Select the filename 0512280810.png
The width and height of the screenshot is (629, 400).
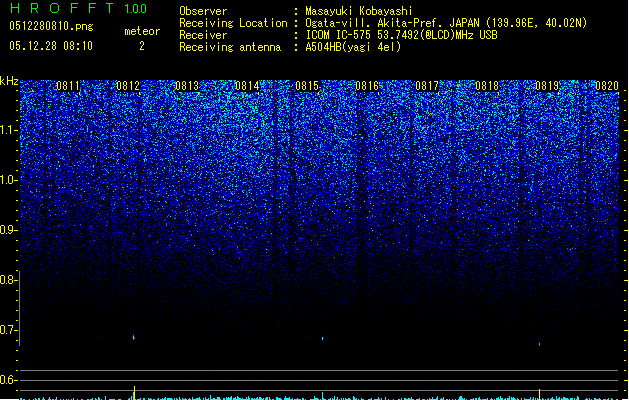coord(51,26)
